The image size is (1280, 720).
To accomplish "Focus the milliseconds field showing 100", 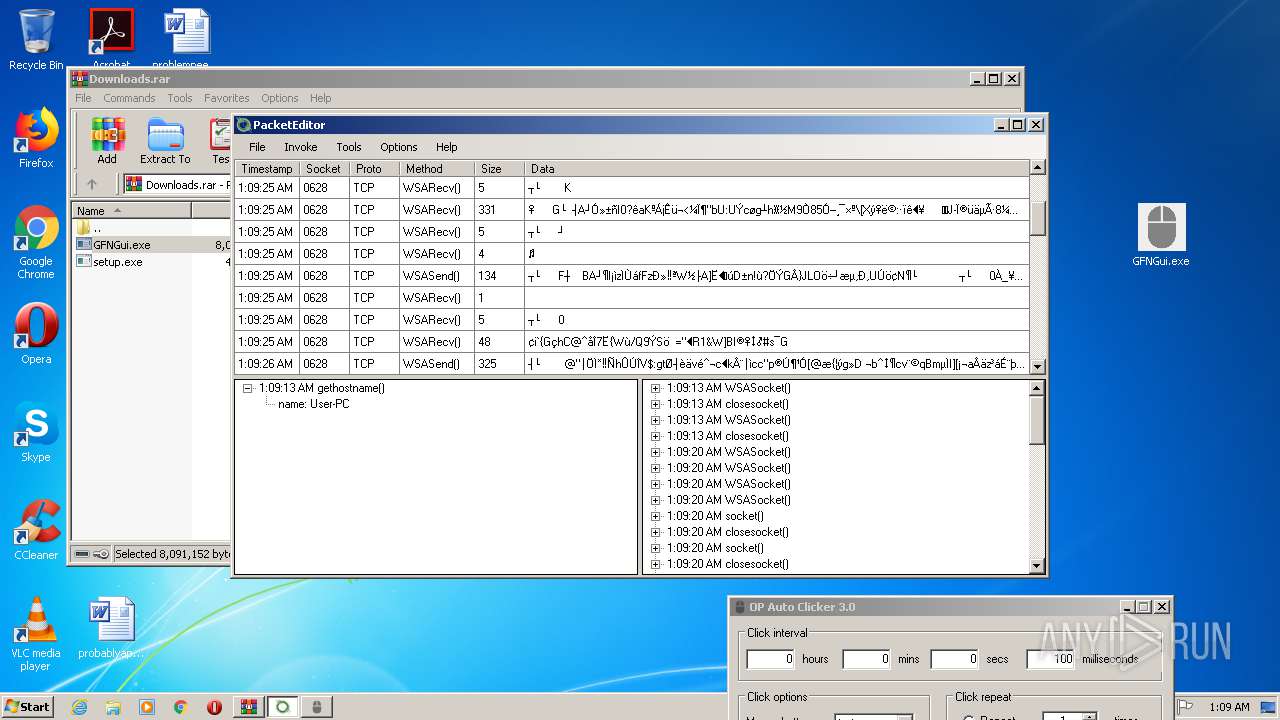I will (x=1051, y=659).
